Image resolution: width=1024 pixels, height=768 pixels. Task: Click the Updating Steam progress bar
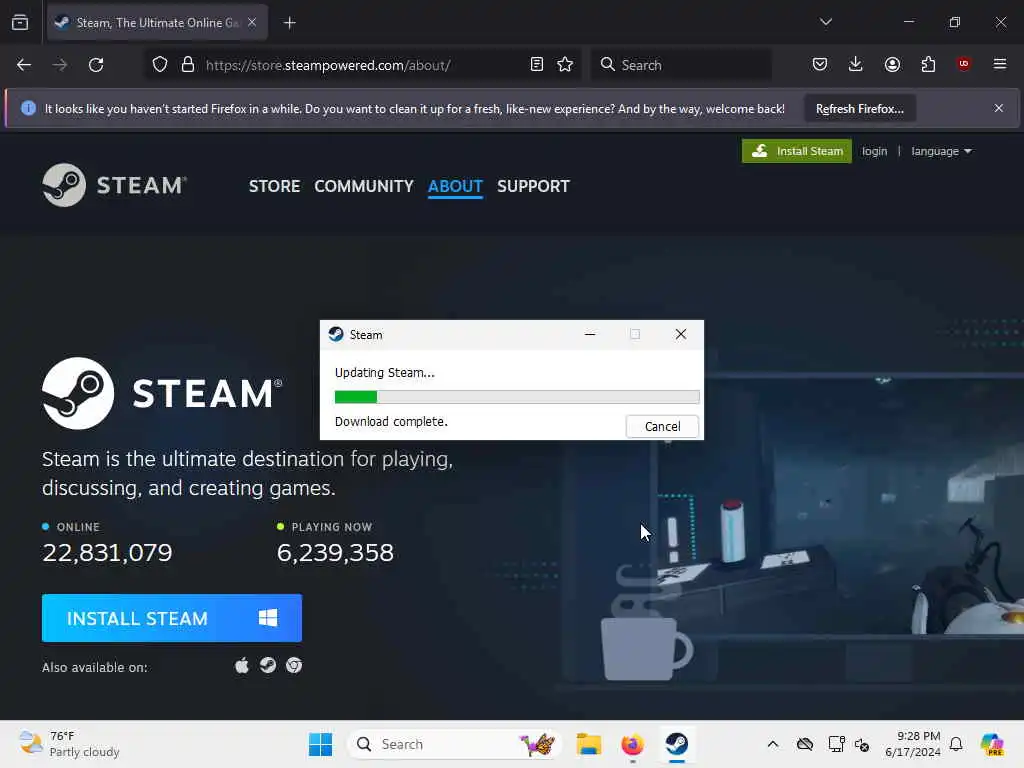tap(517, 397)
